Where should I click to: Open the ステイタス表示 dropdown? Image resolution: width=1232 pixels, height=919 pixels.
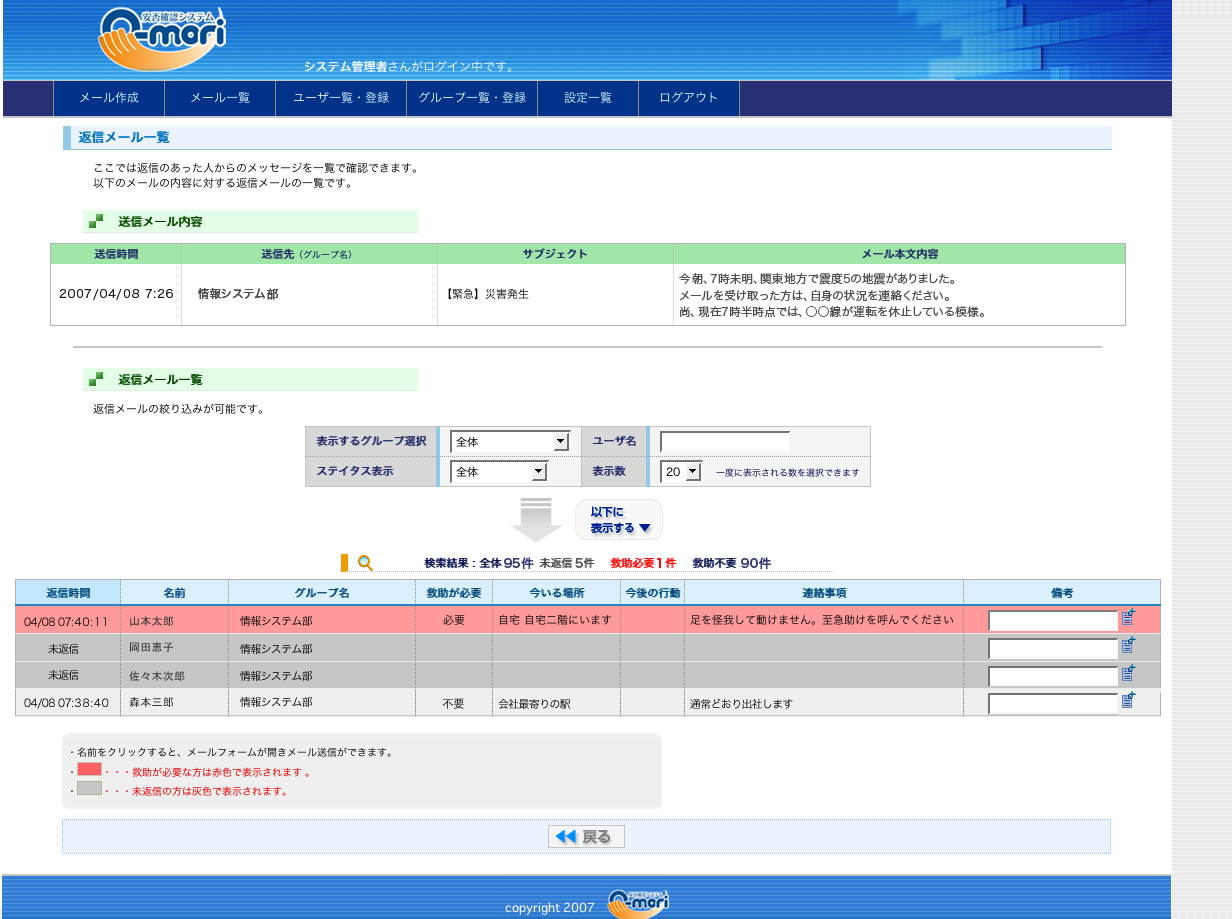499,472
